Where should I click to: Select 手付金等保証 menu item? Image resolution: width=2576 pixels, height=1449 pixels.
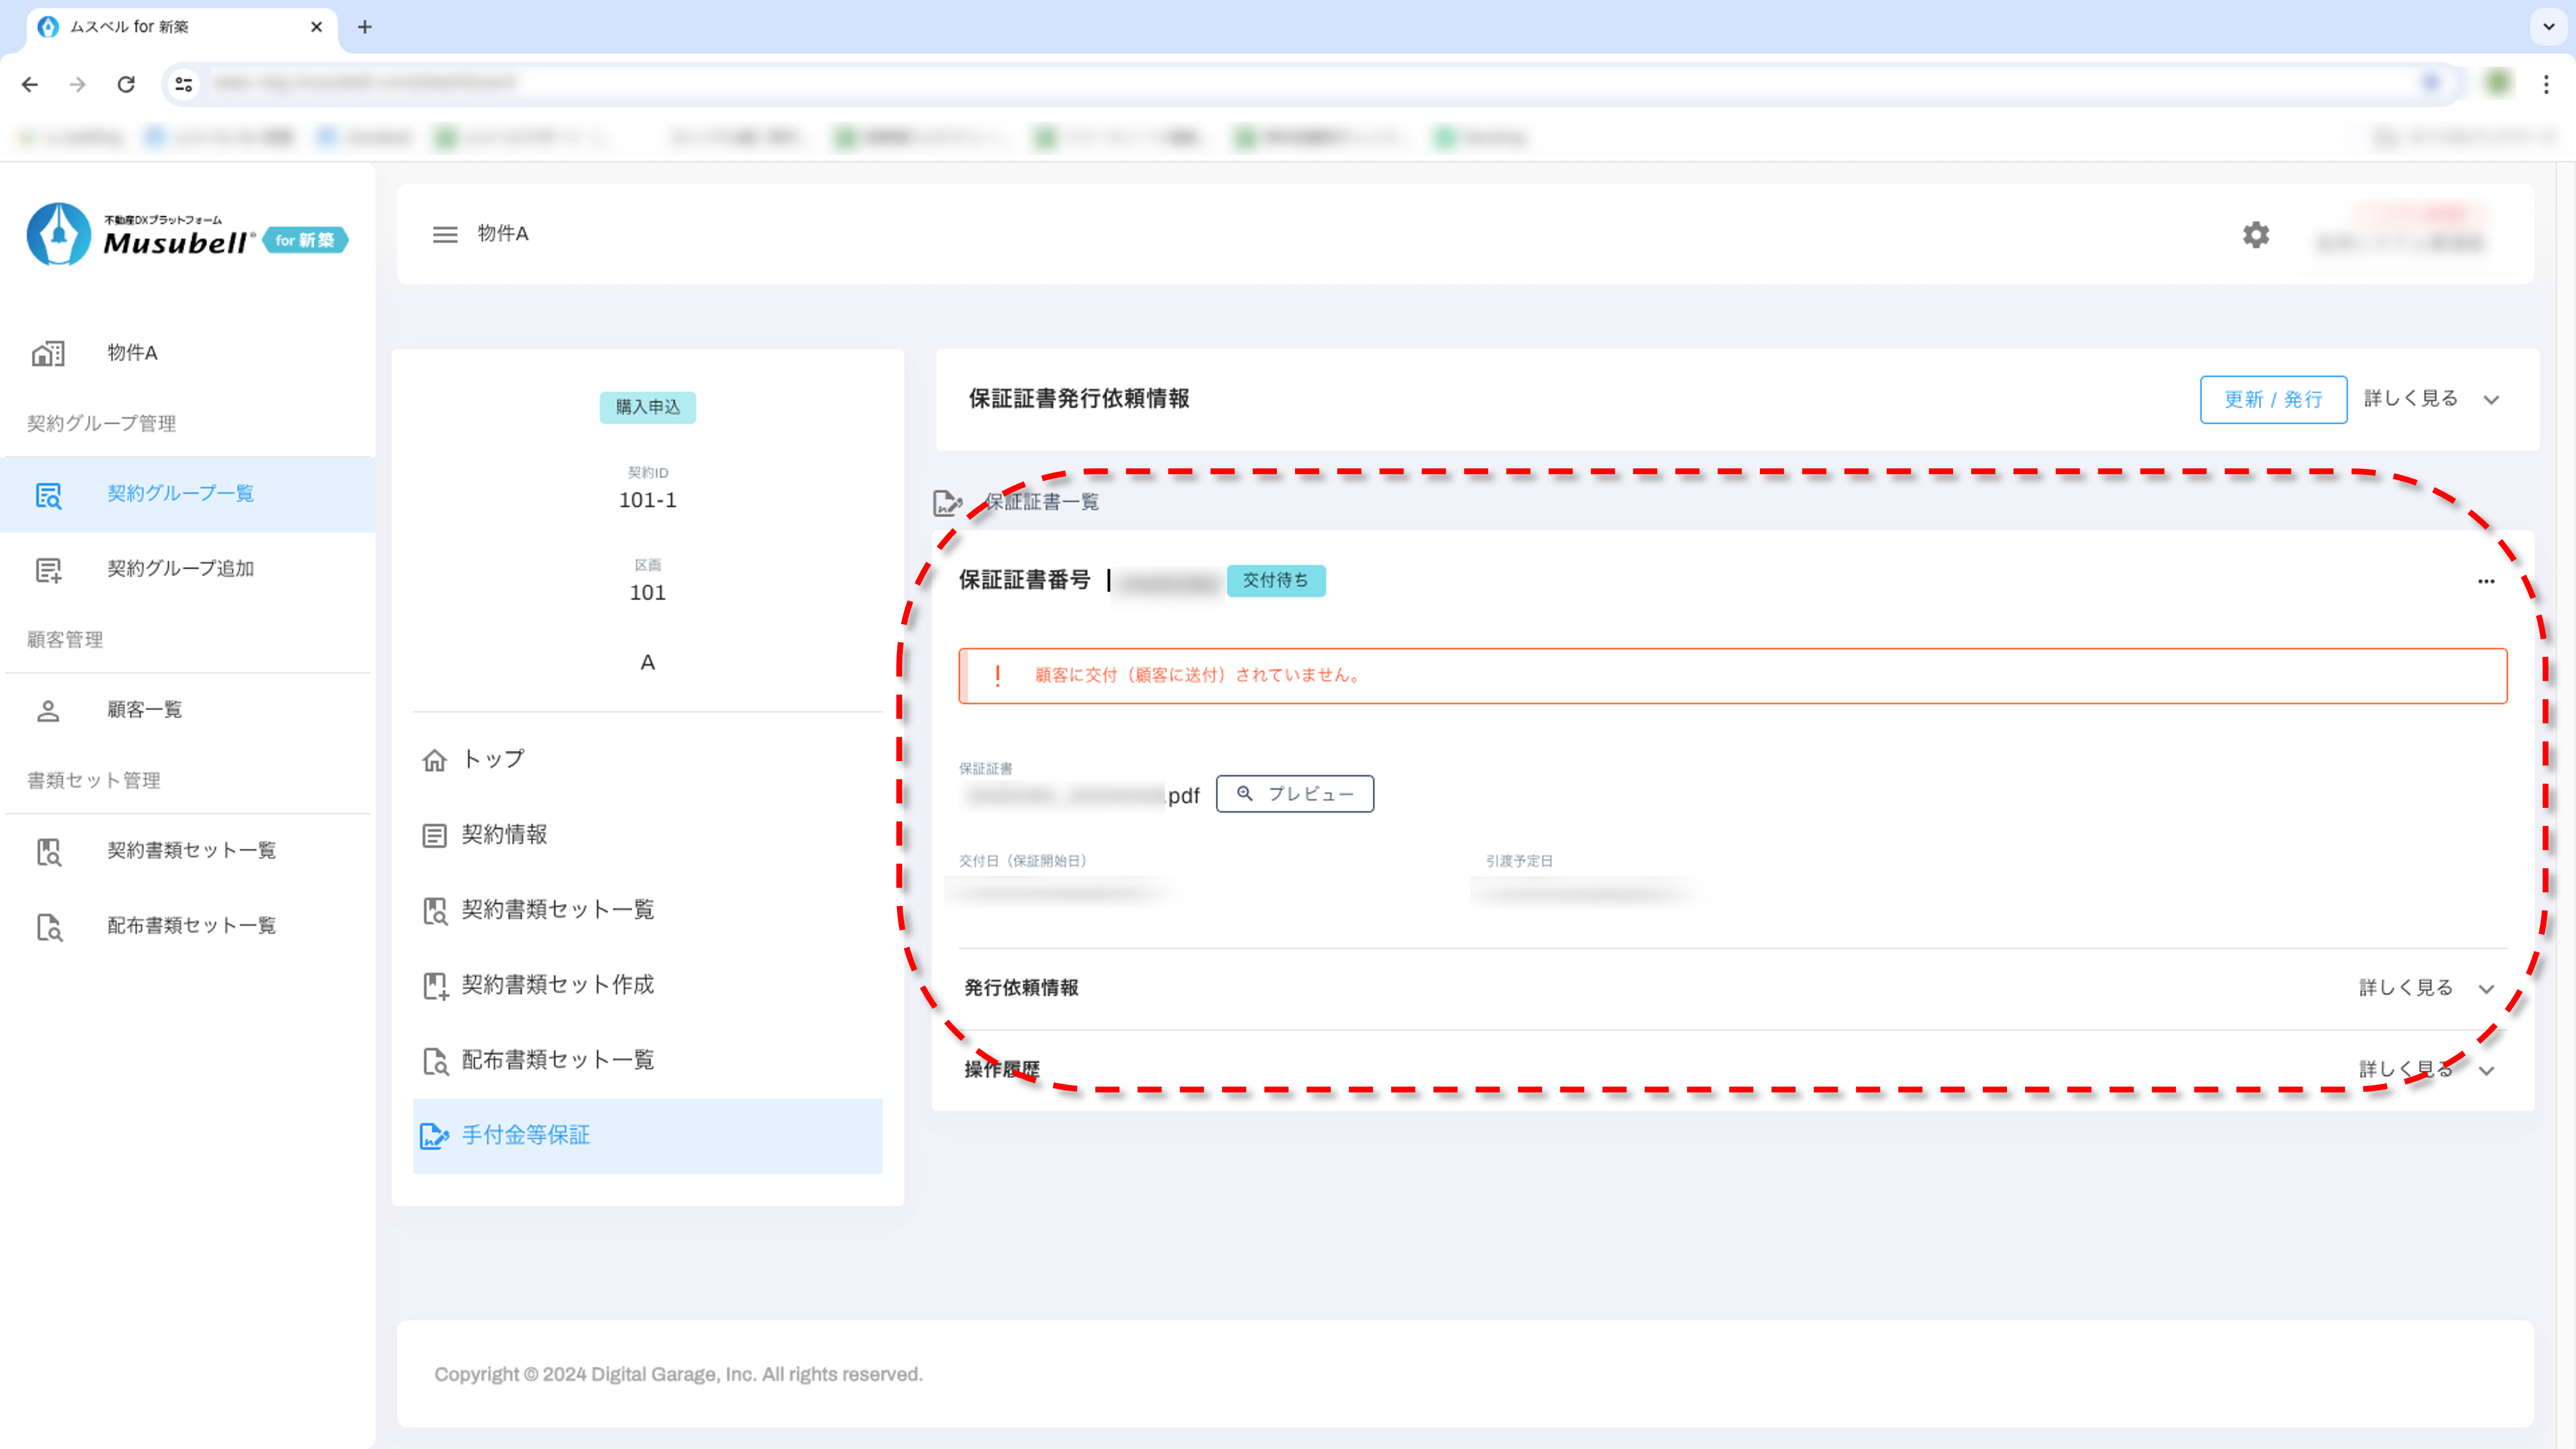coord(526,1136)
